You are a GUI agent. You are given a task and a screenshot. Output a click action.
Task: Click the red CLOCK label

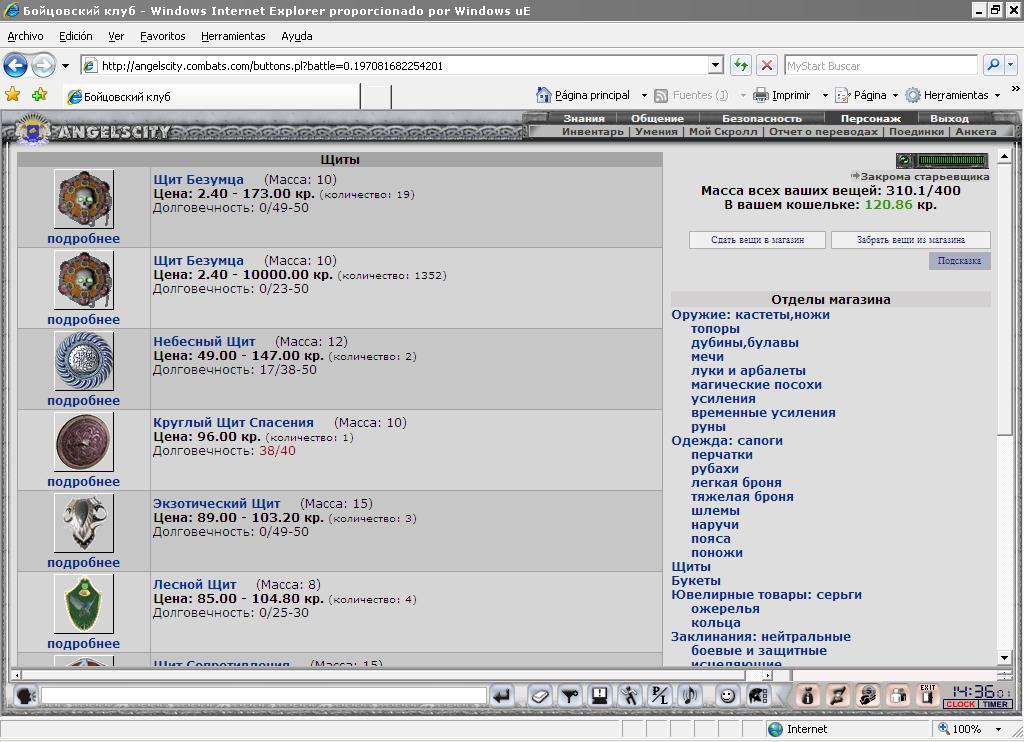[960, 704]
